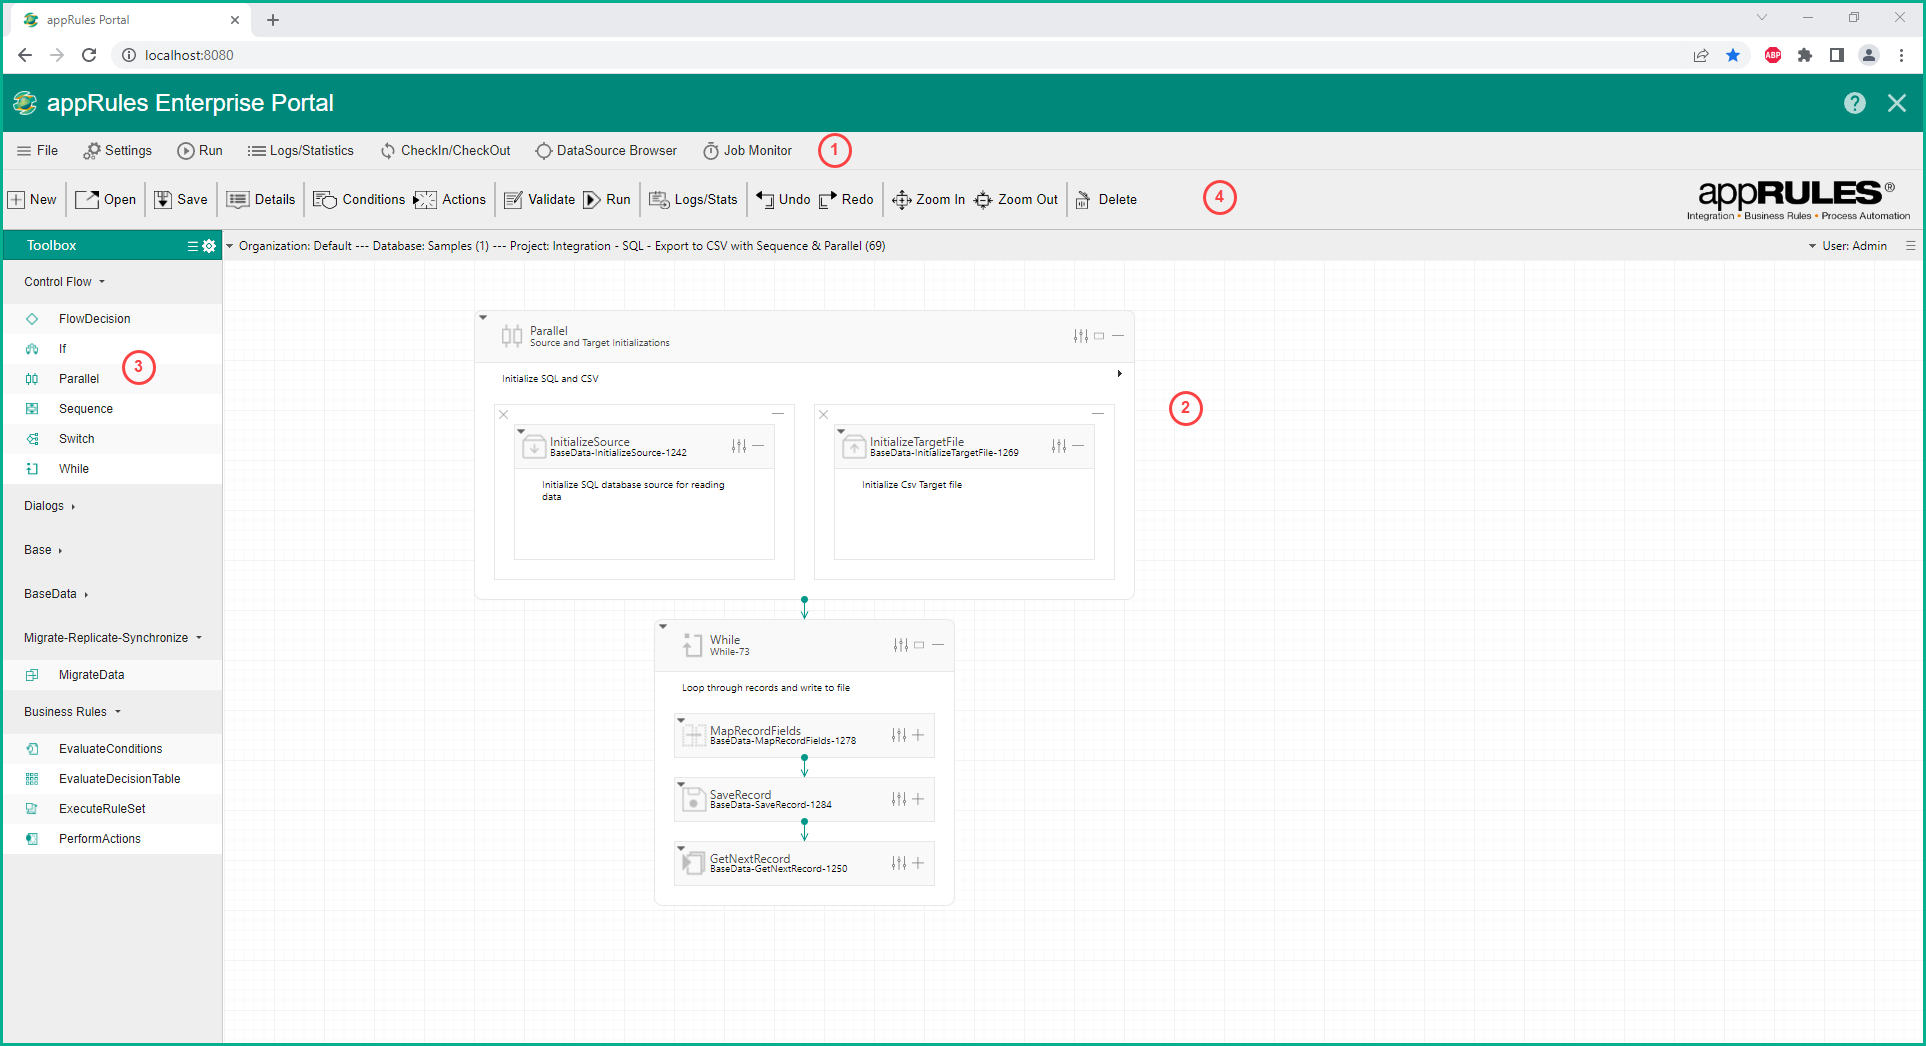Open the Job Monitor menu item

pyautogui.click(x=747, y=151)
